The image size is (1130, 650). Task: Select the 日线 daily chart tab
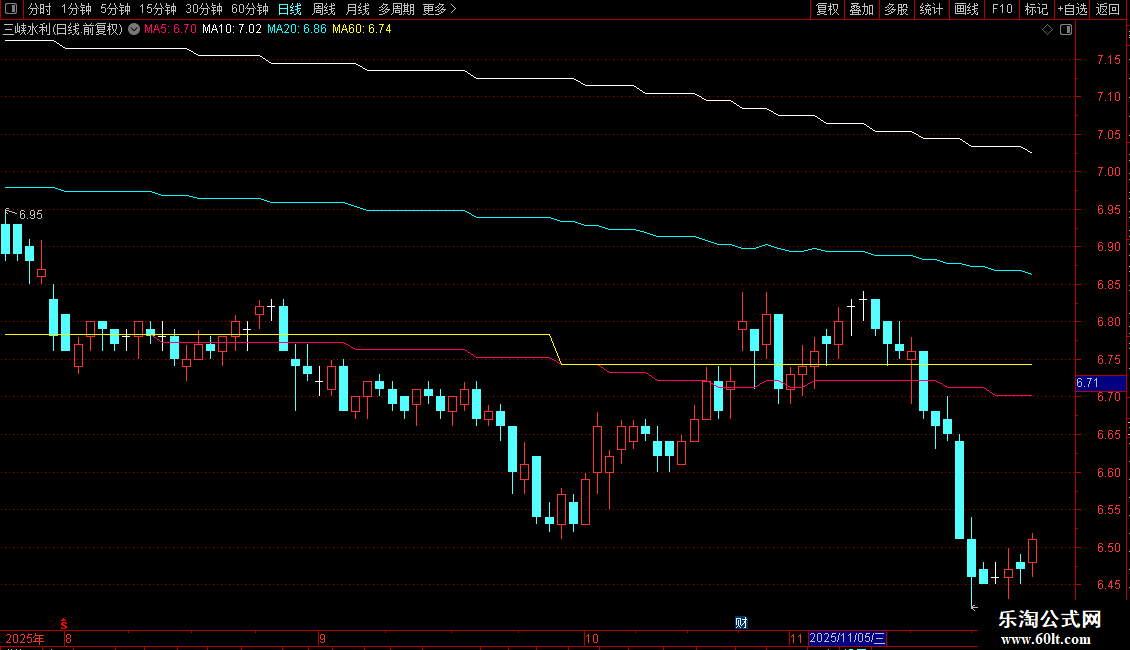pyautogui.click(x=290, y=9)
